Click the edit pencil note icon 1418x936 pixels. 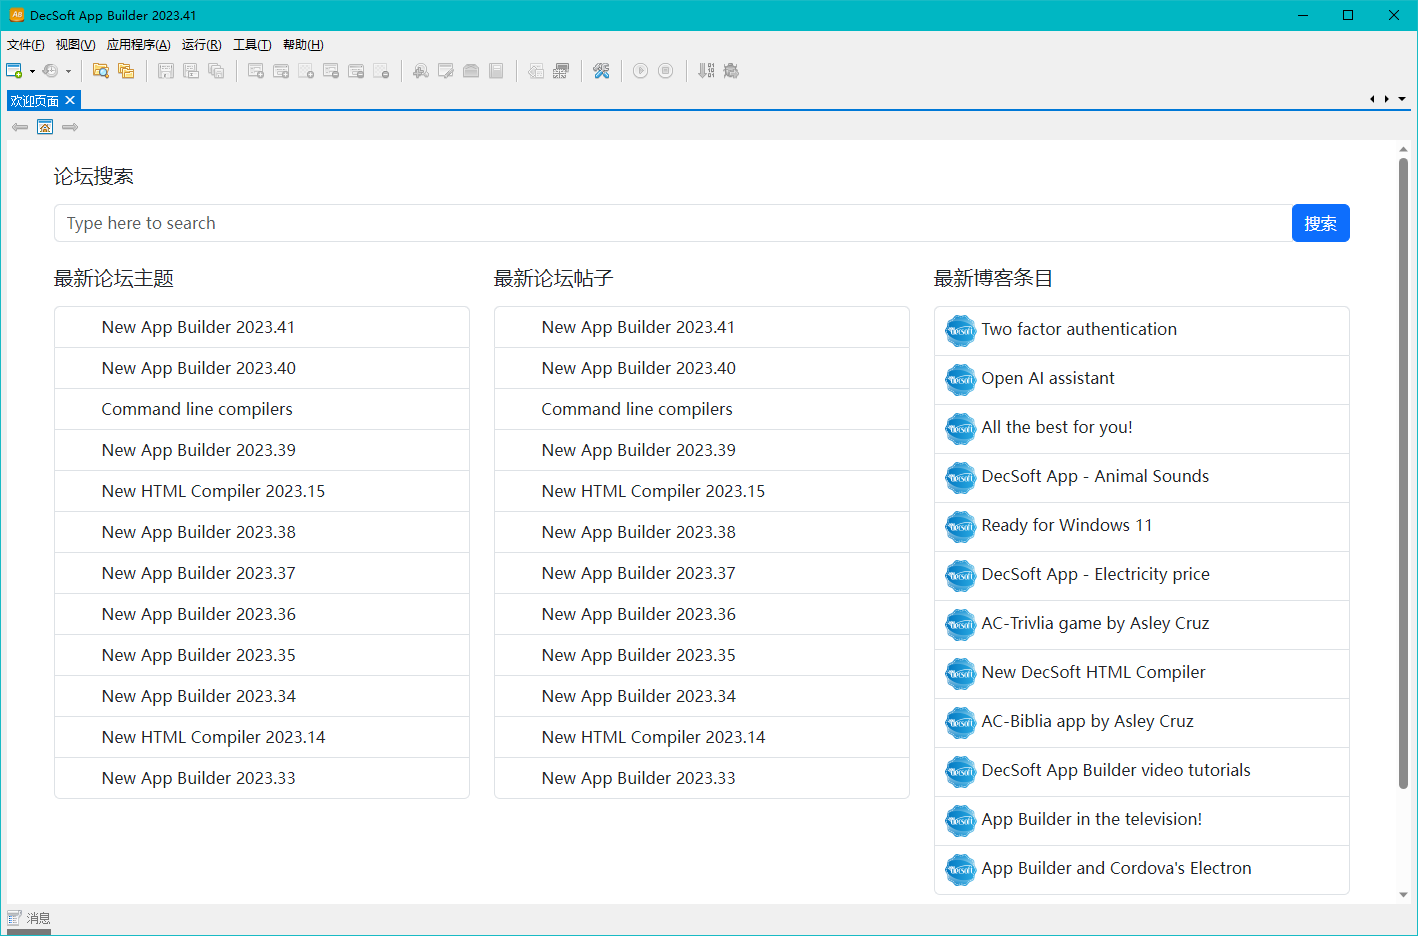click(x=446, y=71)
